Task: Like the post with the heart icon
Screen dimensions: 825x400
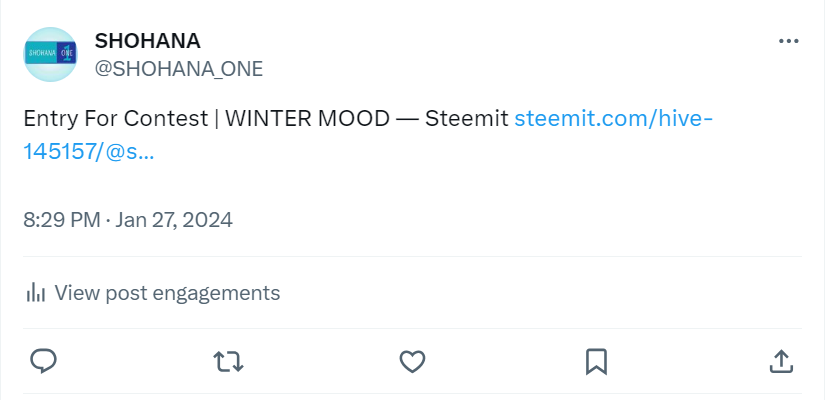Action: pos(412,362)
